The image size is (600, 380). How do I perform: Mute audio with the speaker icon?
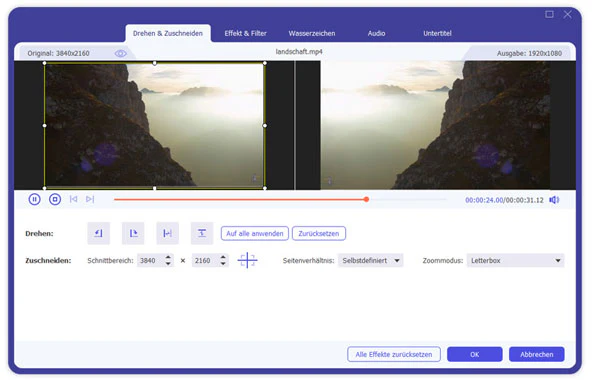coord(554,200)
